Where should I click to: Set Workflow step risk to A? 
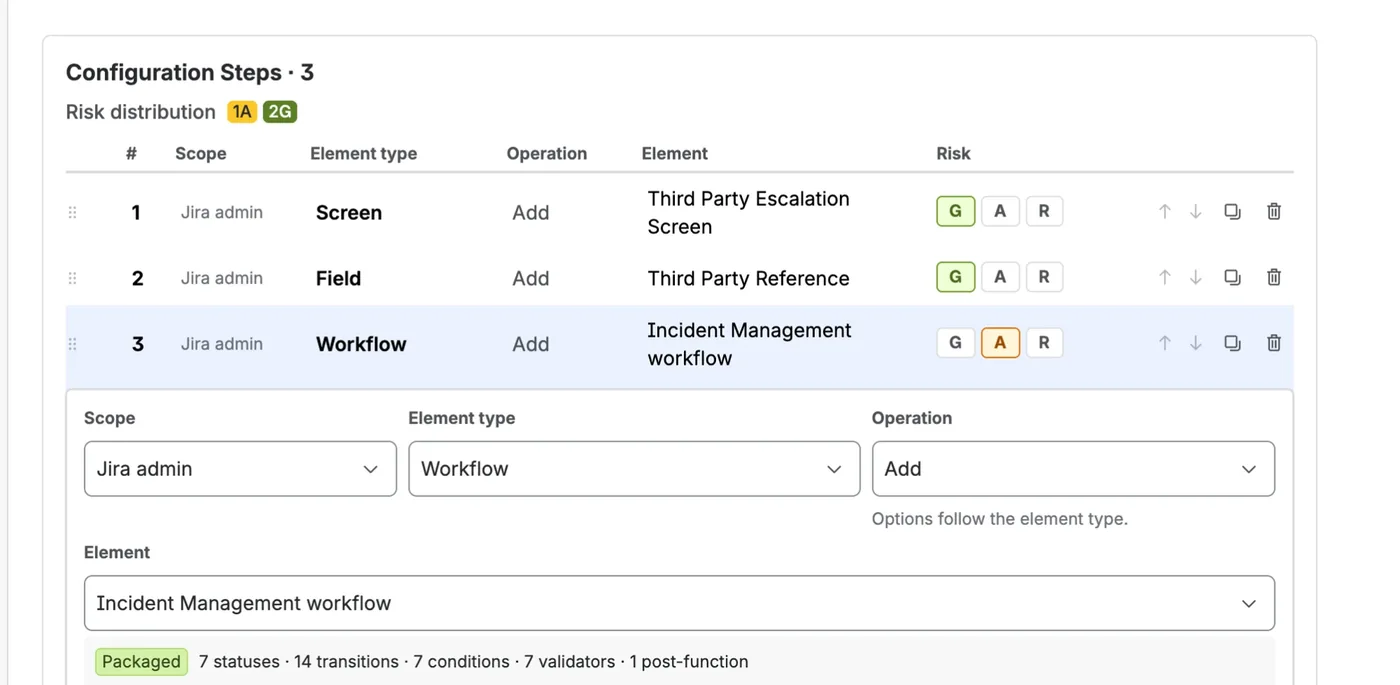tap(1000, 343)
